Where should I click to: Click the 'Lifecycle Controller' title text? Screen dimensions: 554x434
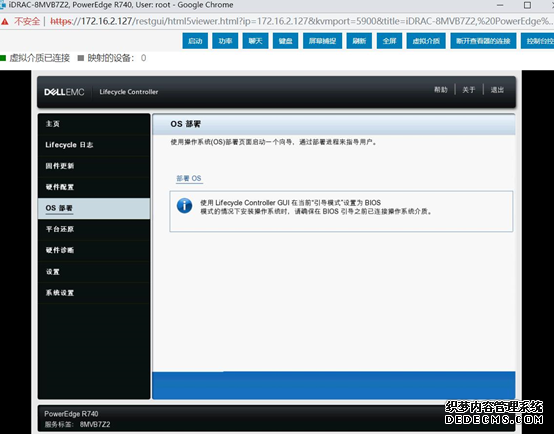129,92
